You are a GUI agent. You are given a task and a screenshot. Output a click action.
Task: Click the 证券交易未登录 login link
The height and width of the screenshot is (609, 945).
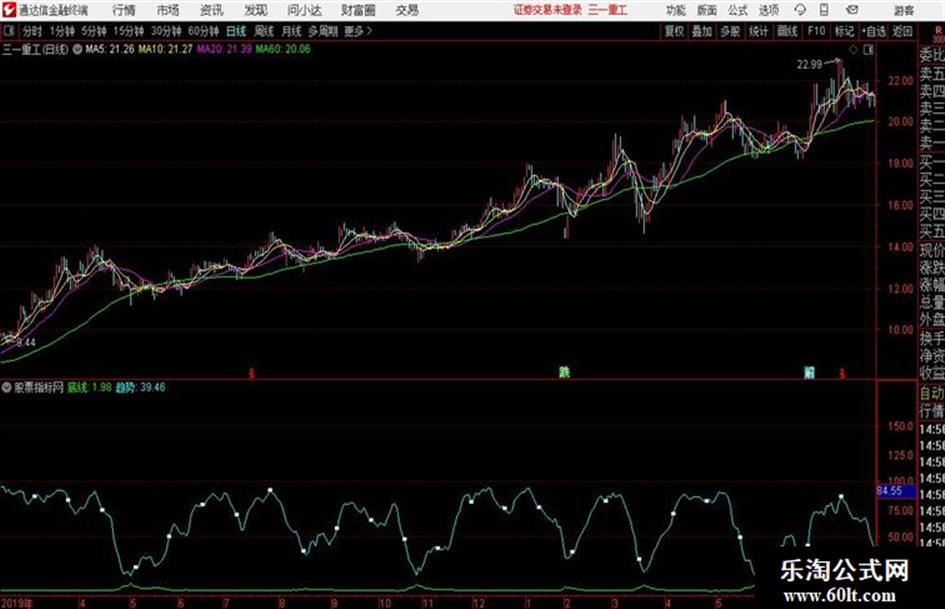pos(548,10)
